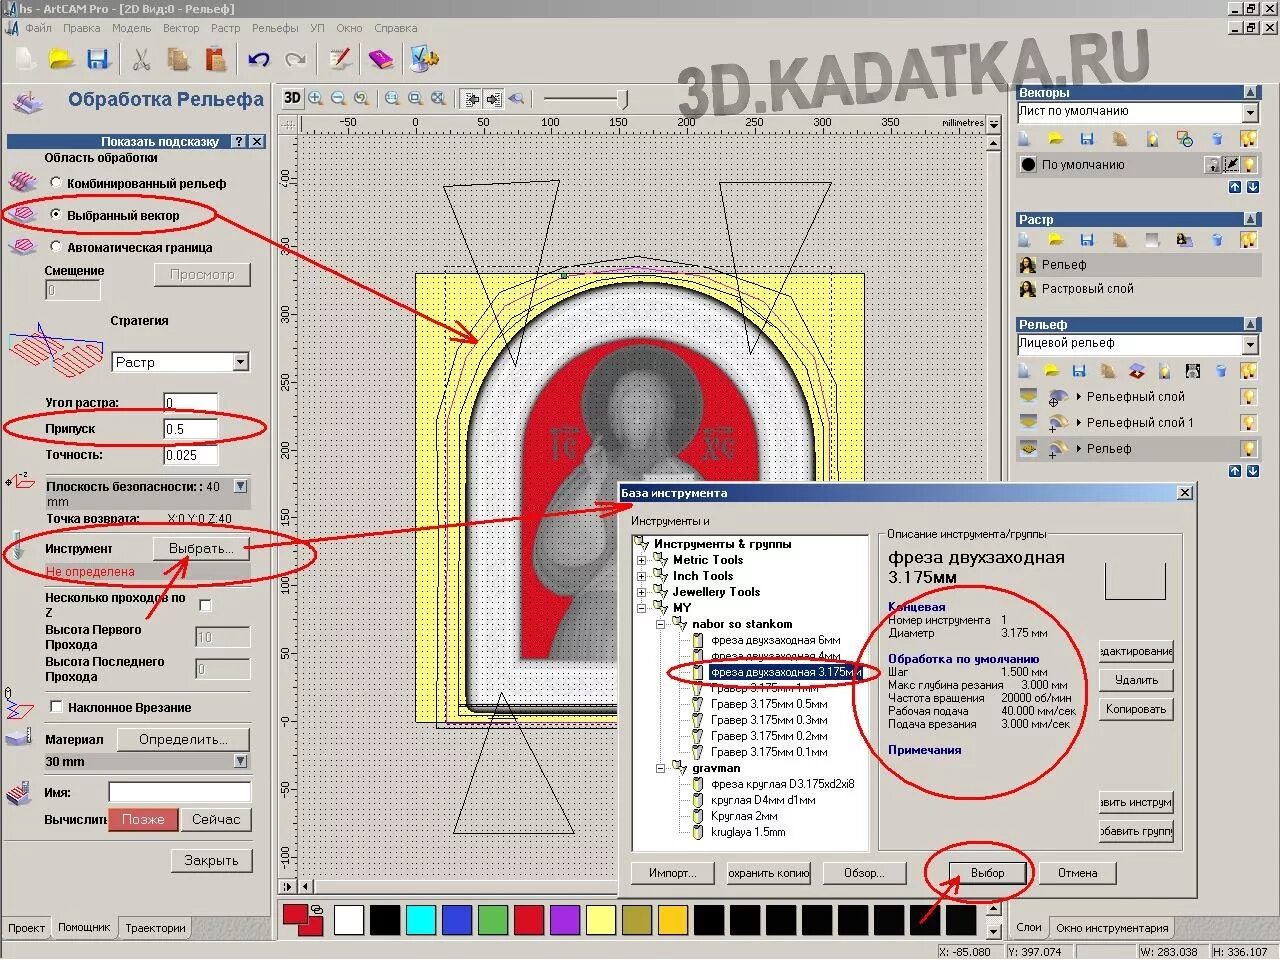Select the Автоматическая граница radio button
Image resolution: width=1280 pixels, height=960 pixels.
56,247
